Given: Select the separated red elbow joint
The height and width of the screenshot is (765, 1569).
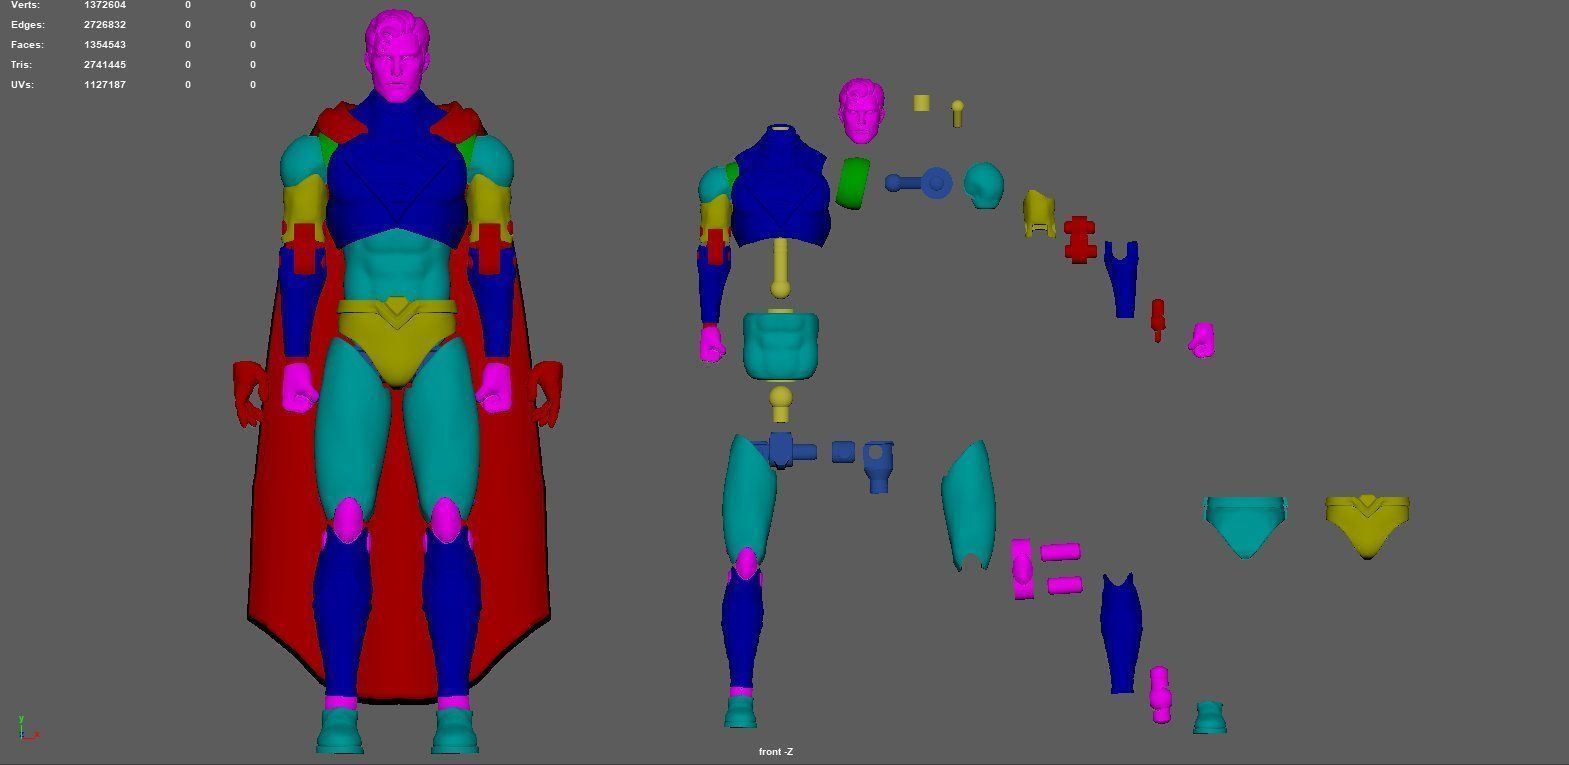Looking at the screenshot, I should tap(1080, 239).
